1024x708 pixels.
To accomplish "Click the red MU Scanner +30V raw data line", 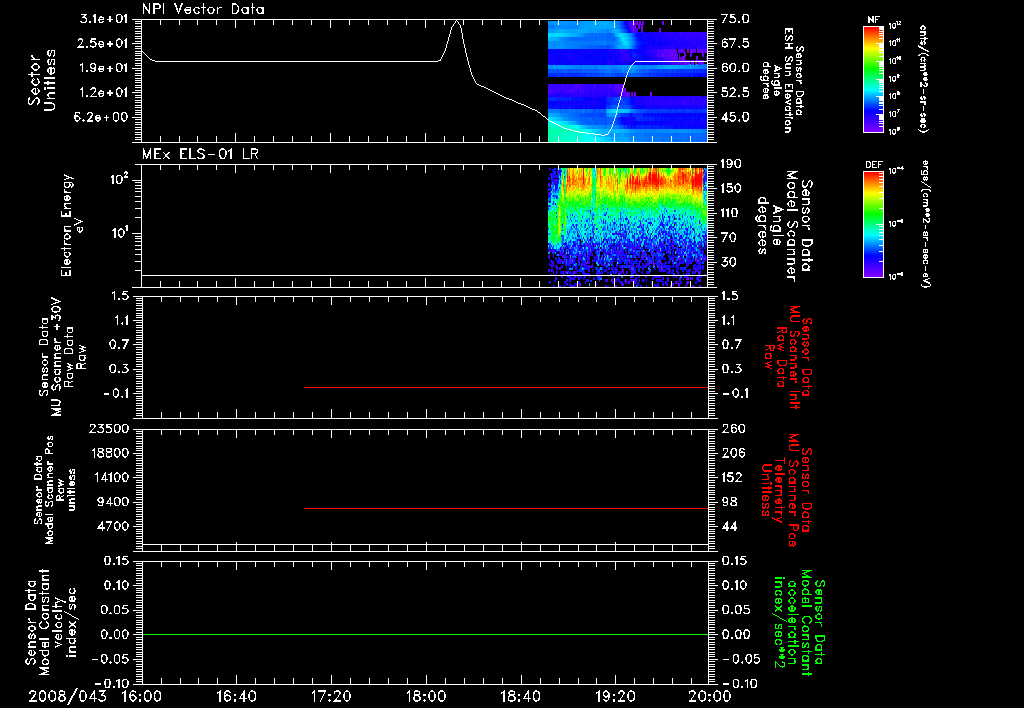I will pos(506,387).
